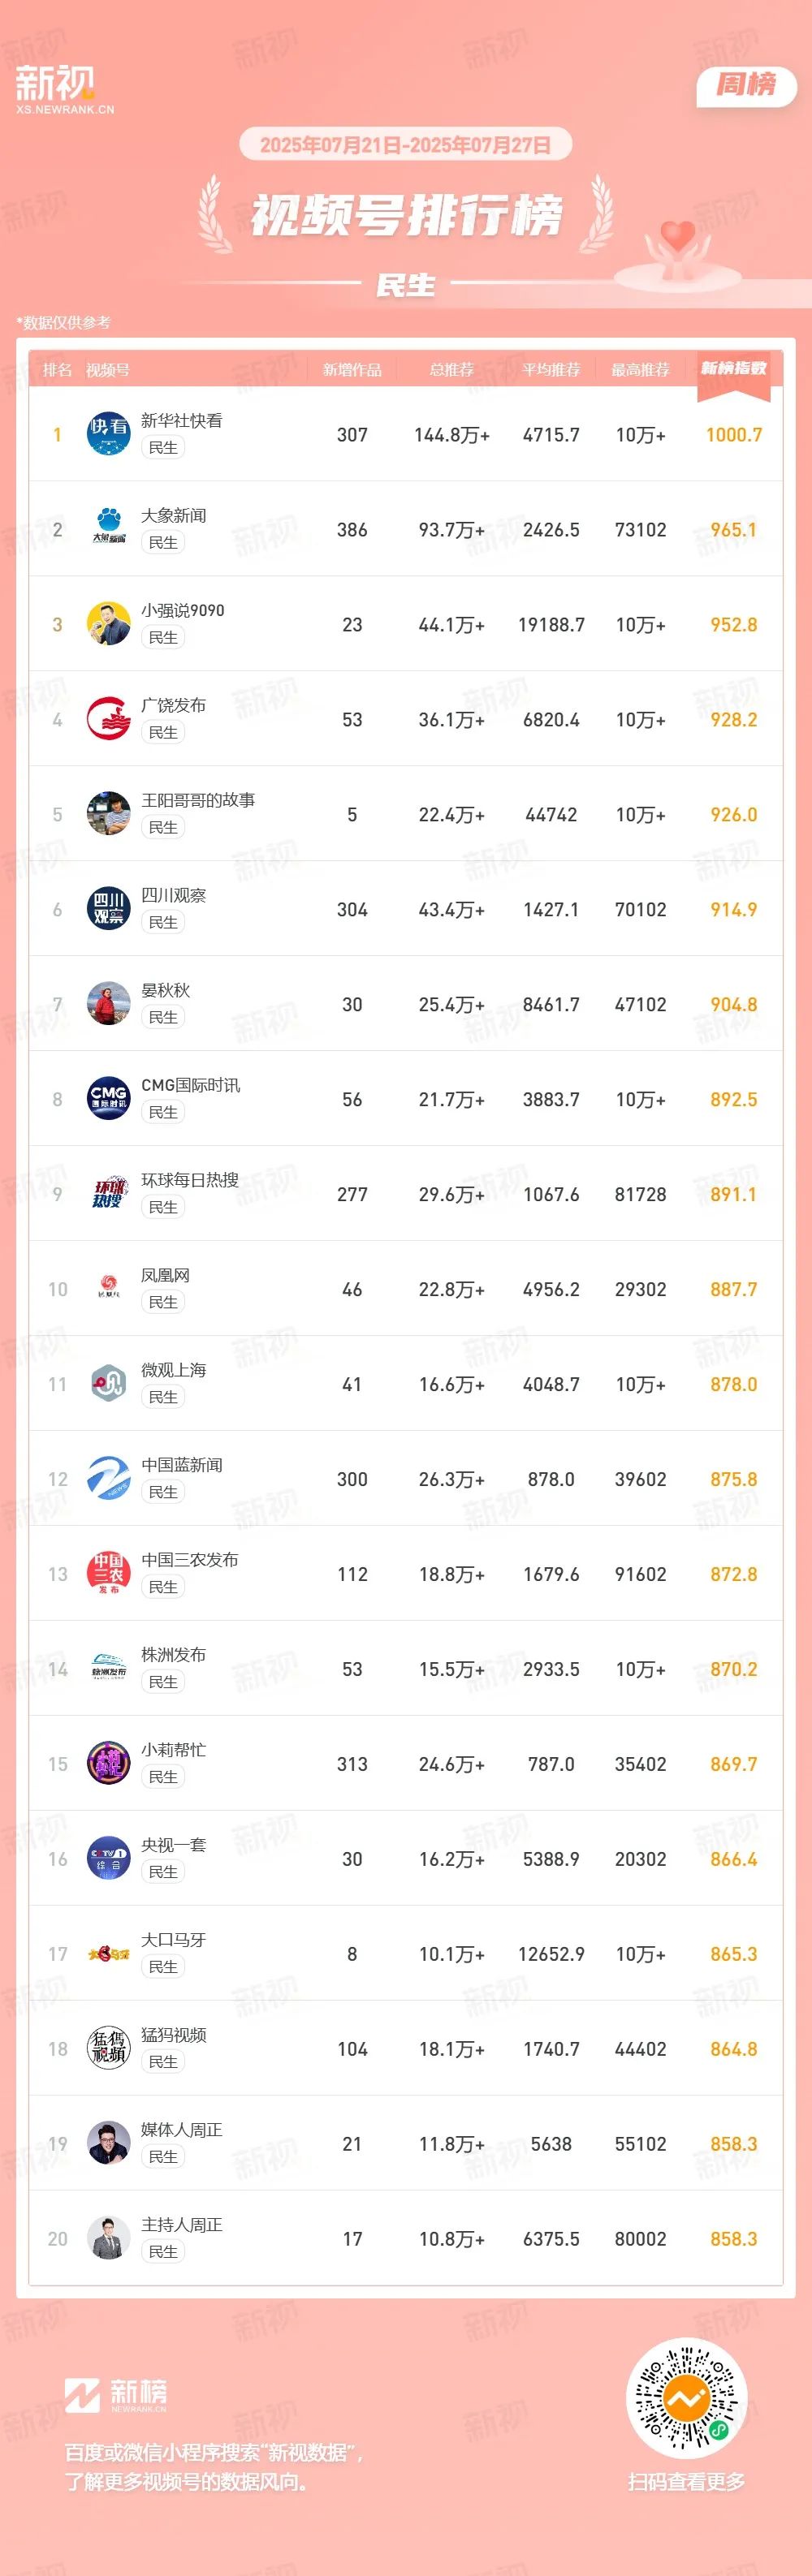Click the 民生 tag under 王阳哥哥的故事
Viewport: 812px width, 2576px height.
coord(163,828)
